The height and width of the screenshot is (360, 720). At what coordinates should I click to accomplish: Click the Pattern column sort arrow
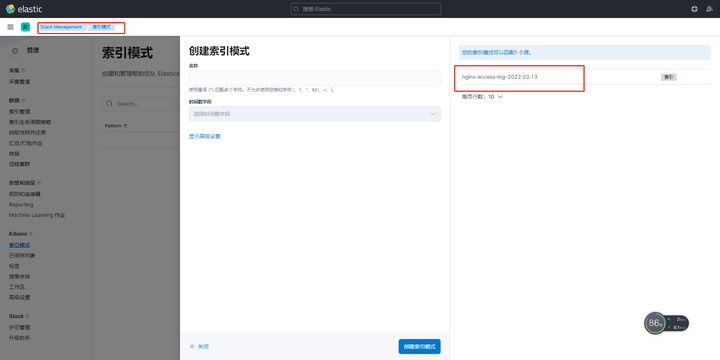click(x=126, y=126)
